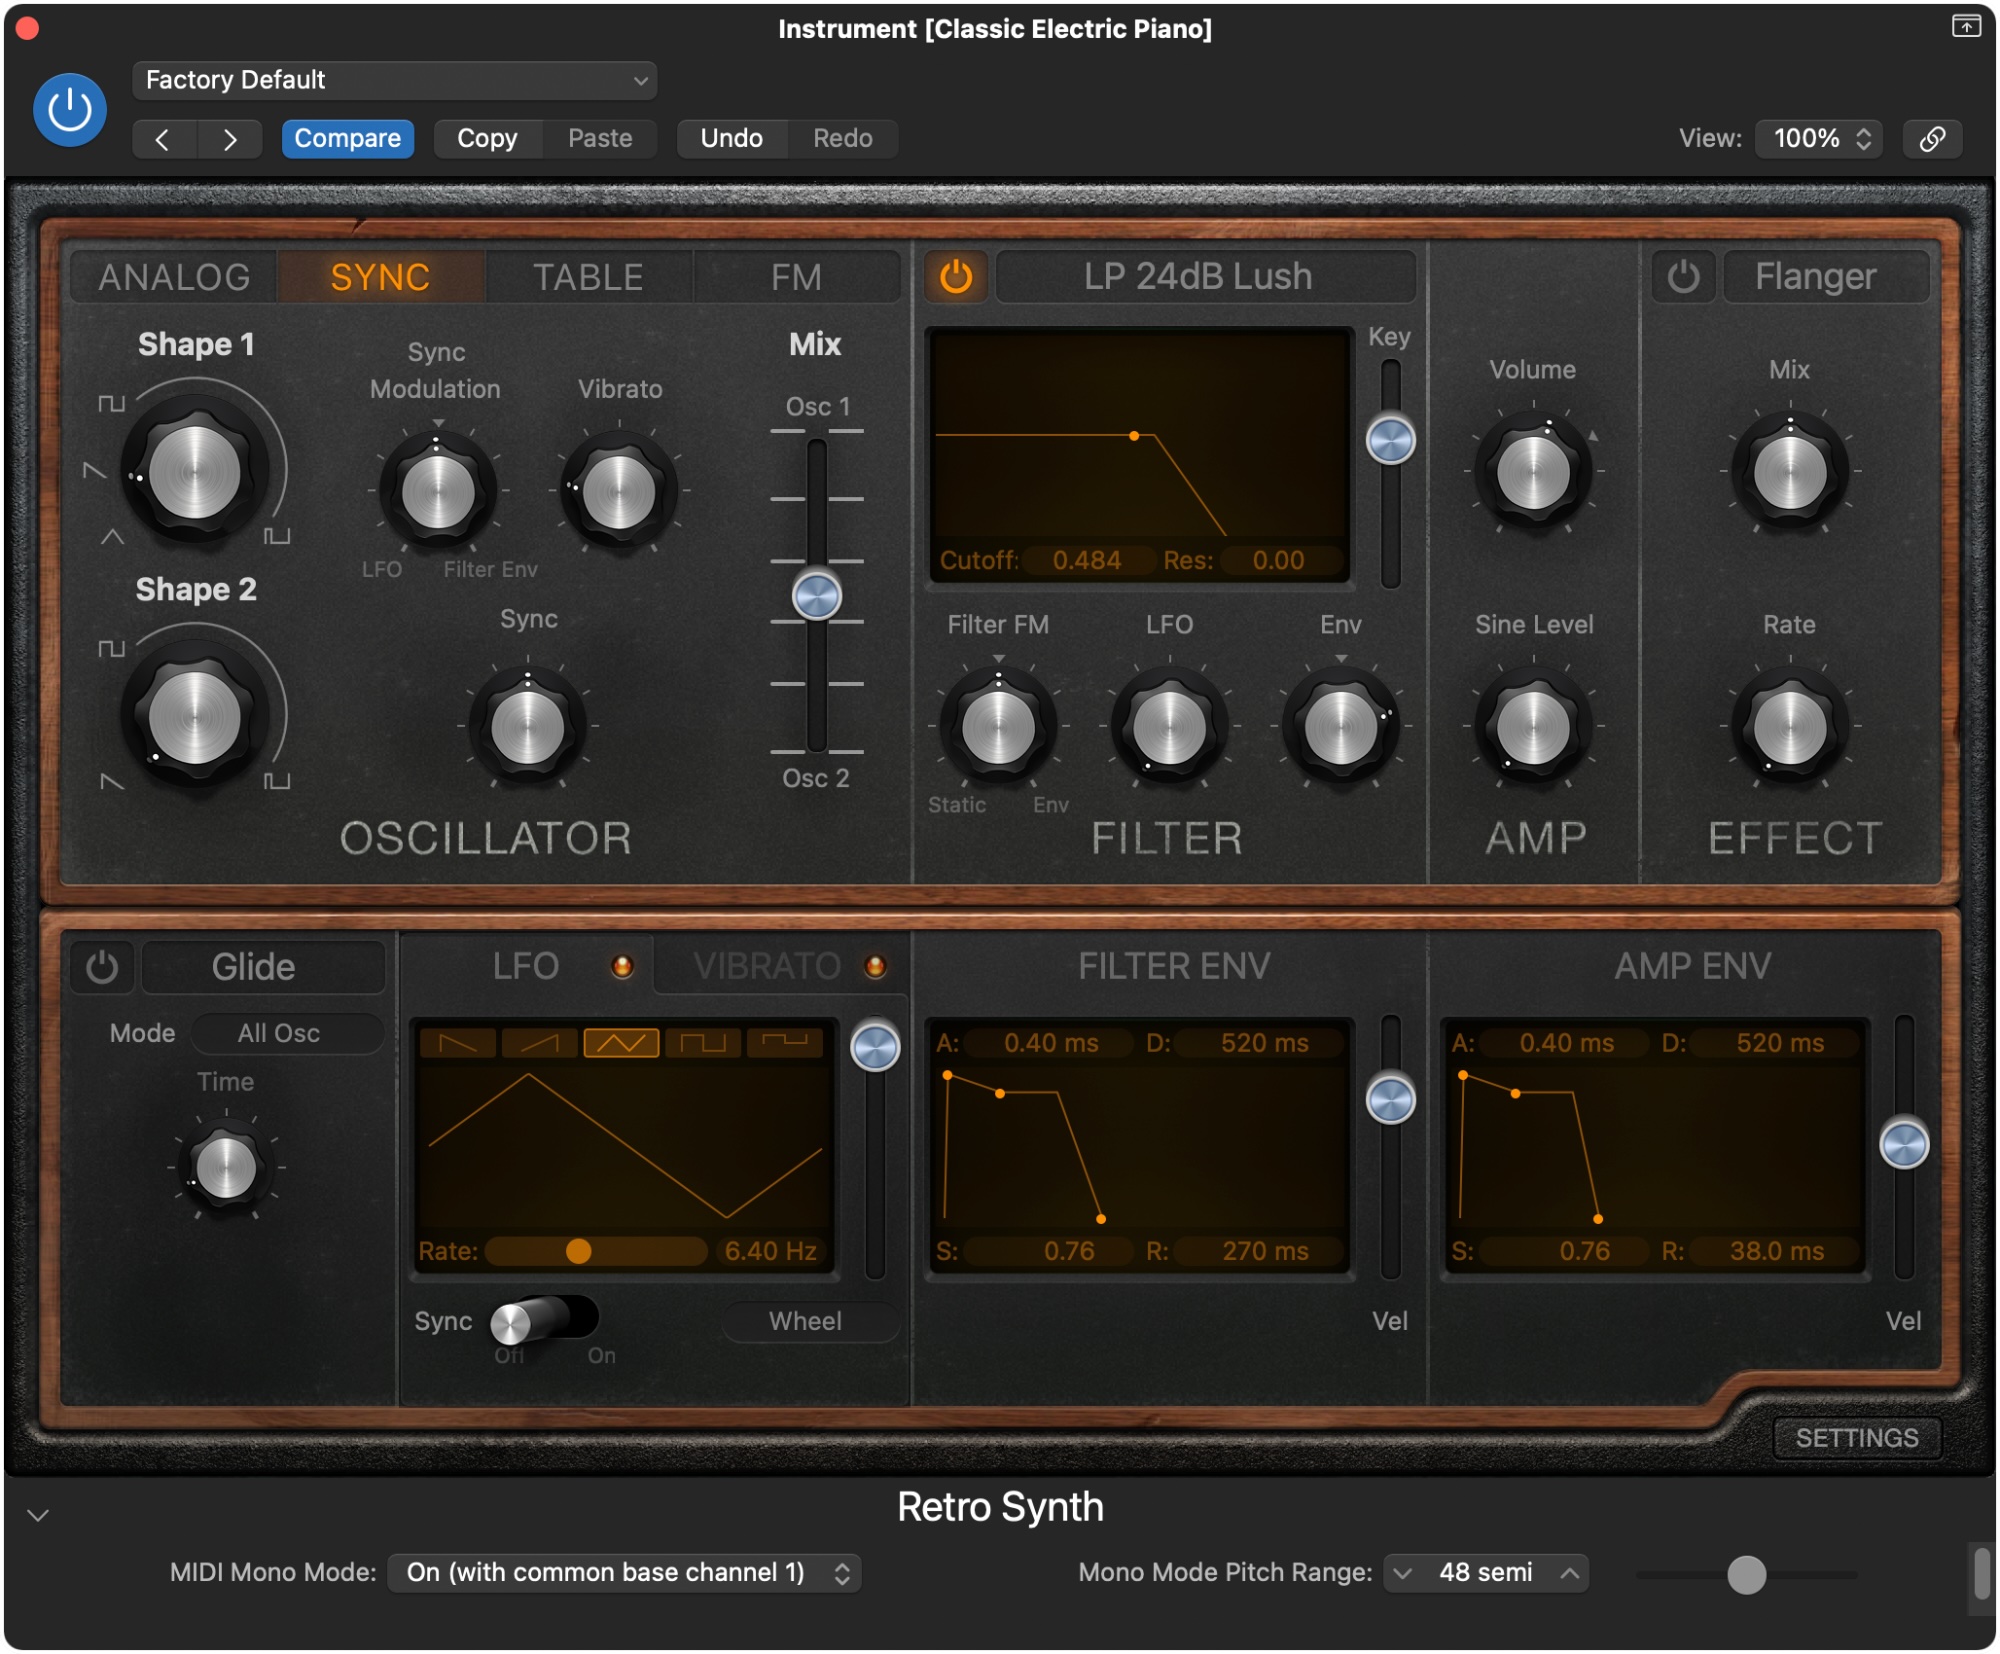
Task: Decrease Mono Mode Pitch Range with down arrow
Action: coord(1403,1574)
